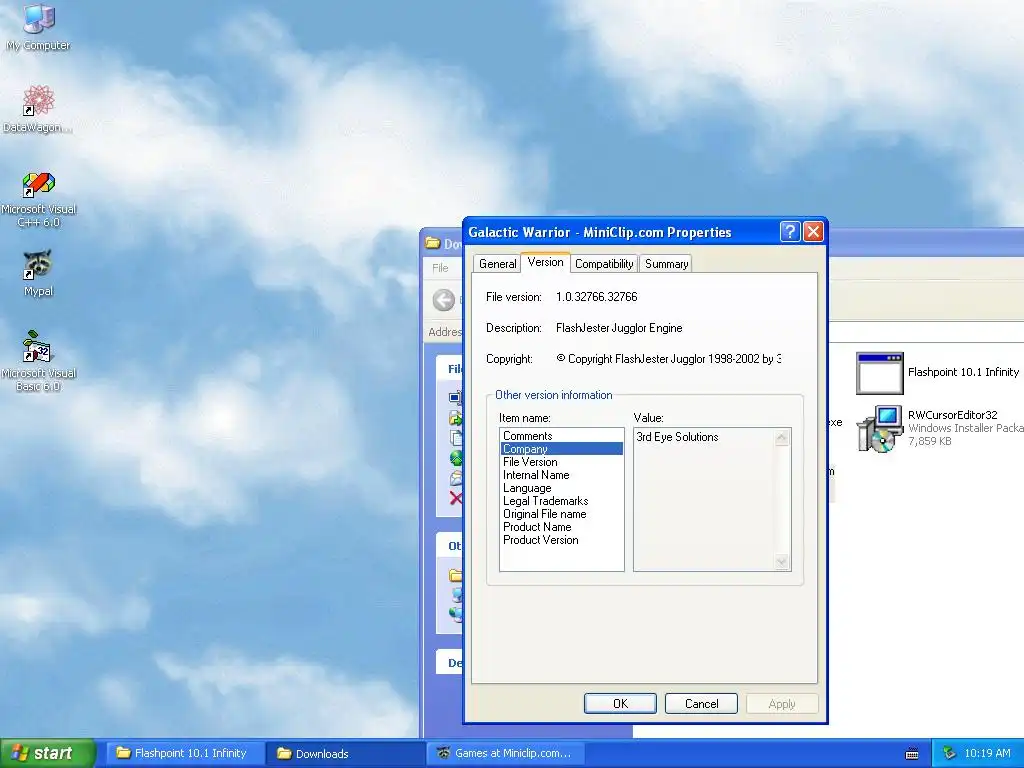Switch to the Summary tab

(x=666, y=264)
